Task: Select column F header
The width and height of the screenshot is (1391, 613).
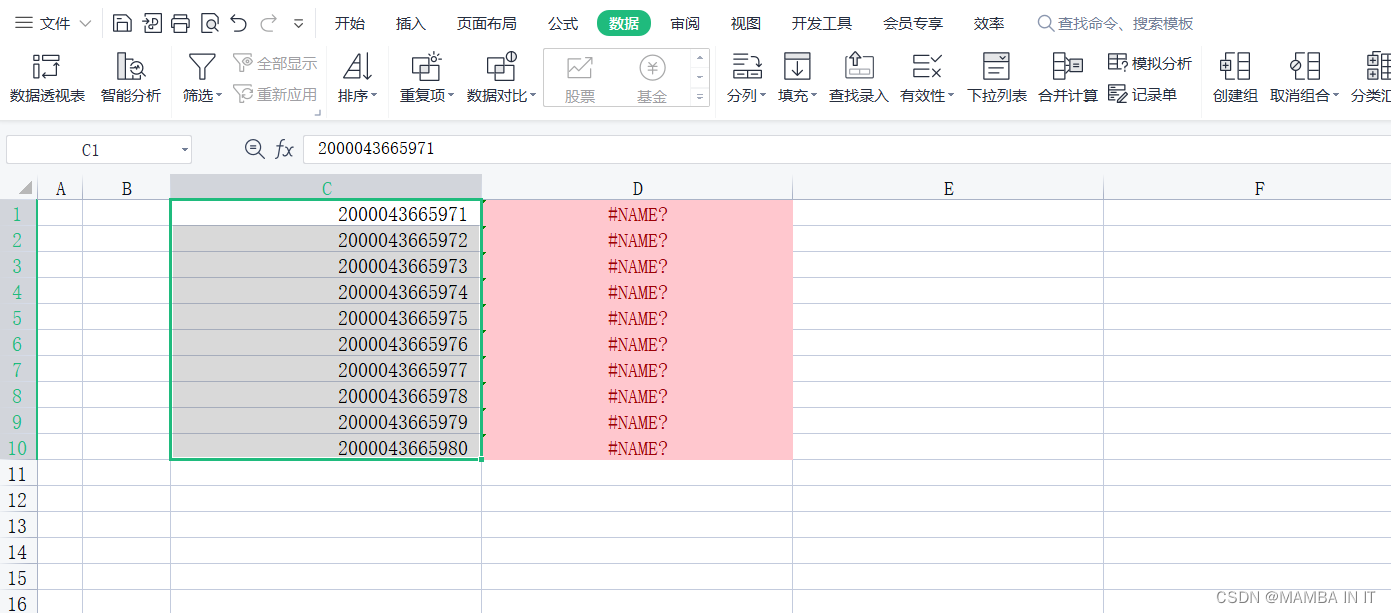Action: [1247, 187]
